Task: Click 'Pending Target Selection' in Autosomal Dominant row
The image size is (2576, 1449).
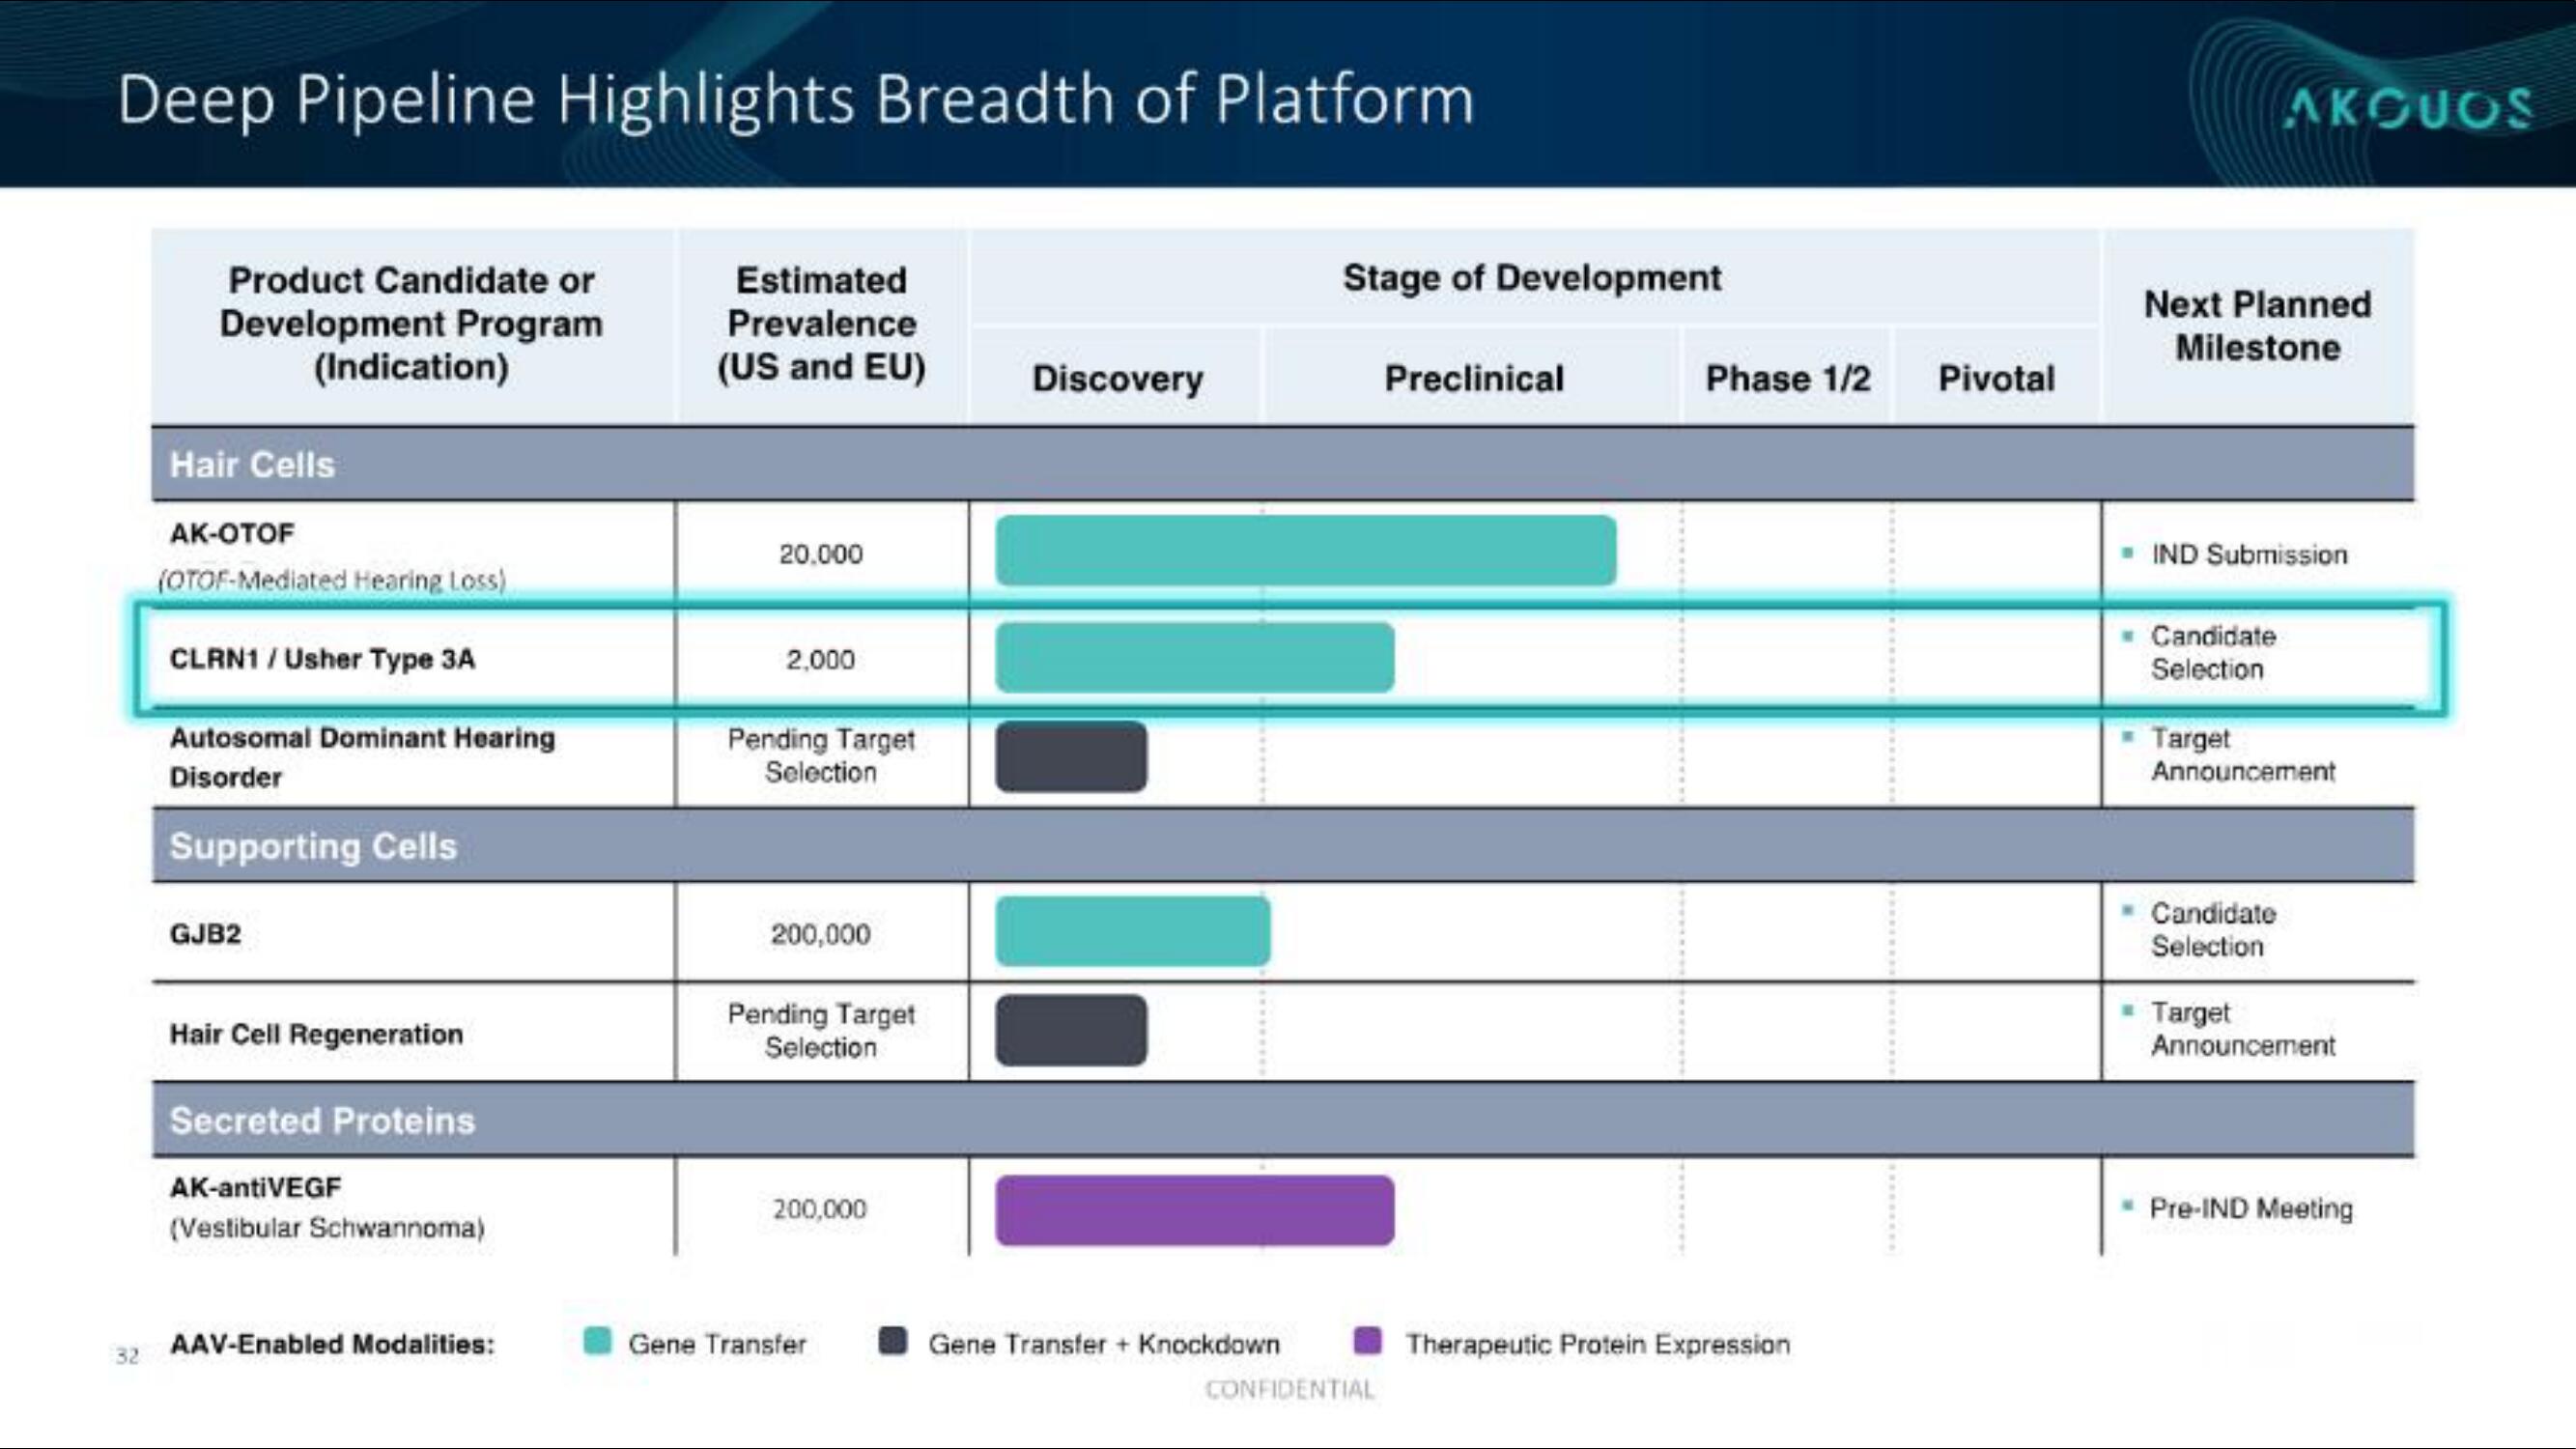Action: [821, 755]
